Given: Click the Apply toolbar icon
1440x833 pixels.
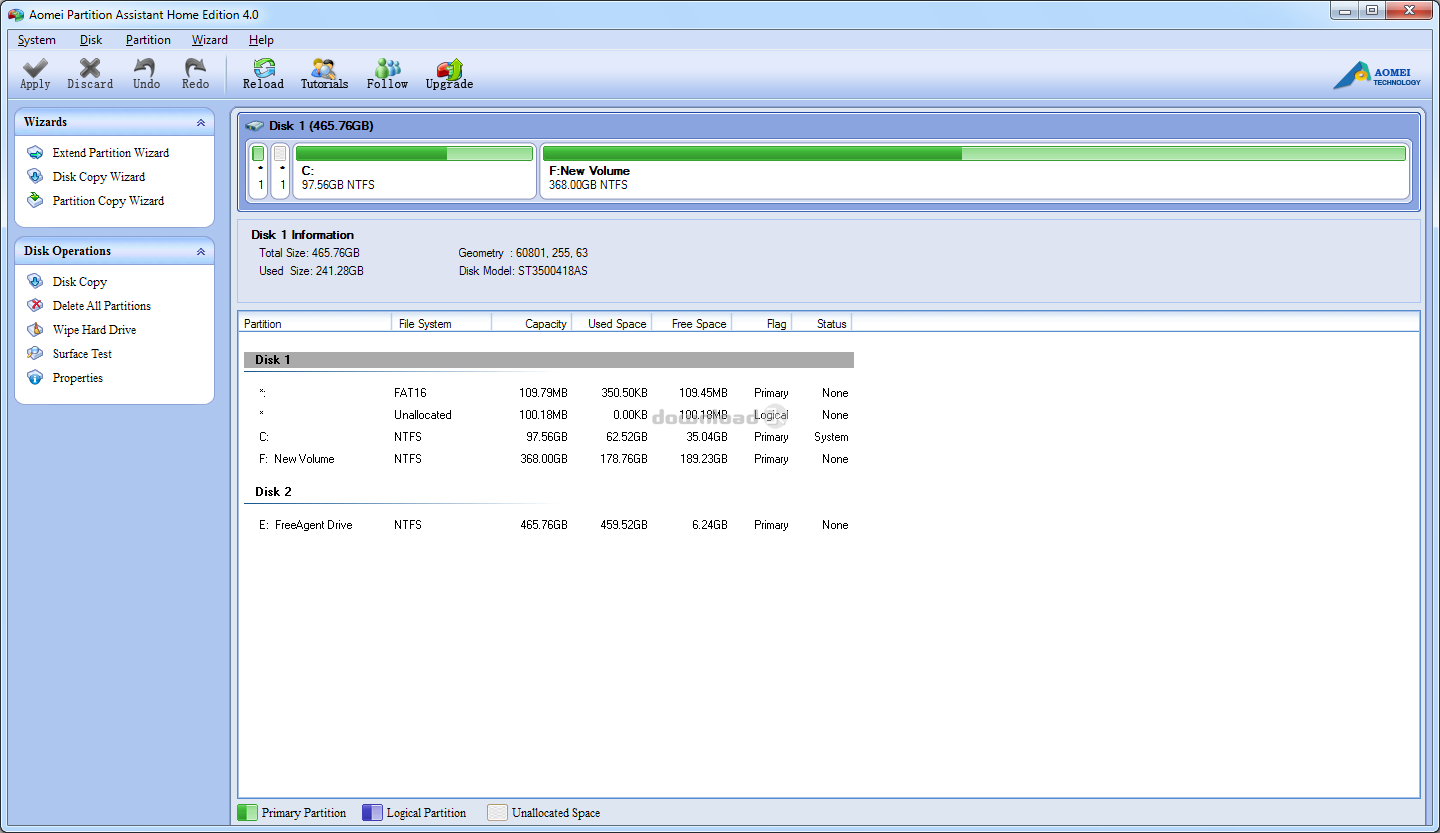Looking at the screenshot, I should (x=34, y=72).
